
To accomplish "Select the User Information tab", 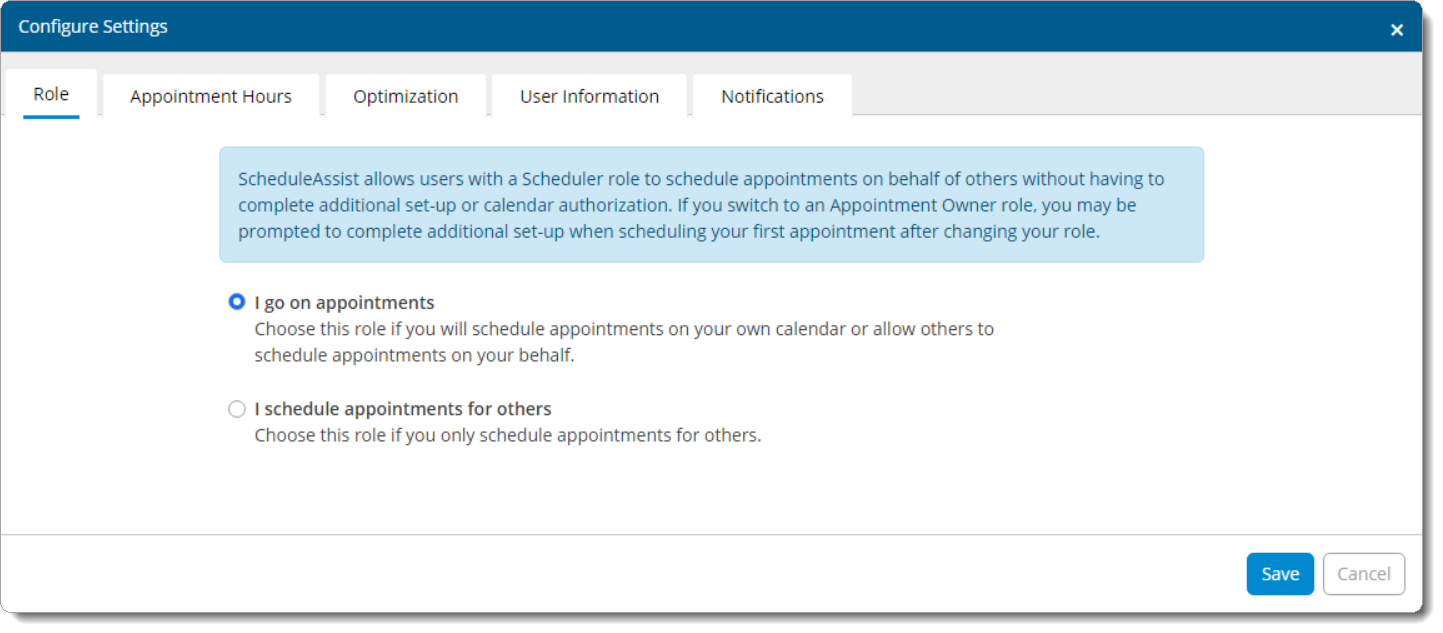I will click(x=589, y=97).
